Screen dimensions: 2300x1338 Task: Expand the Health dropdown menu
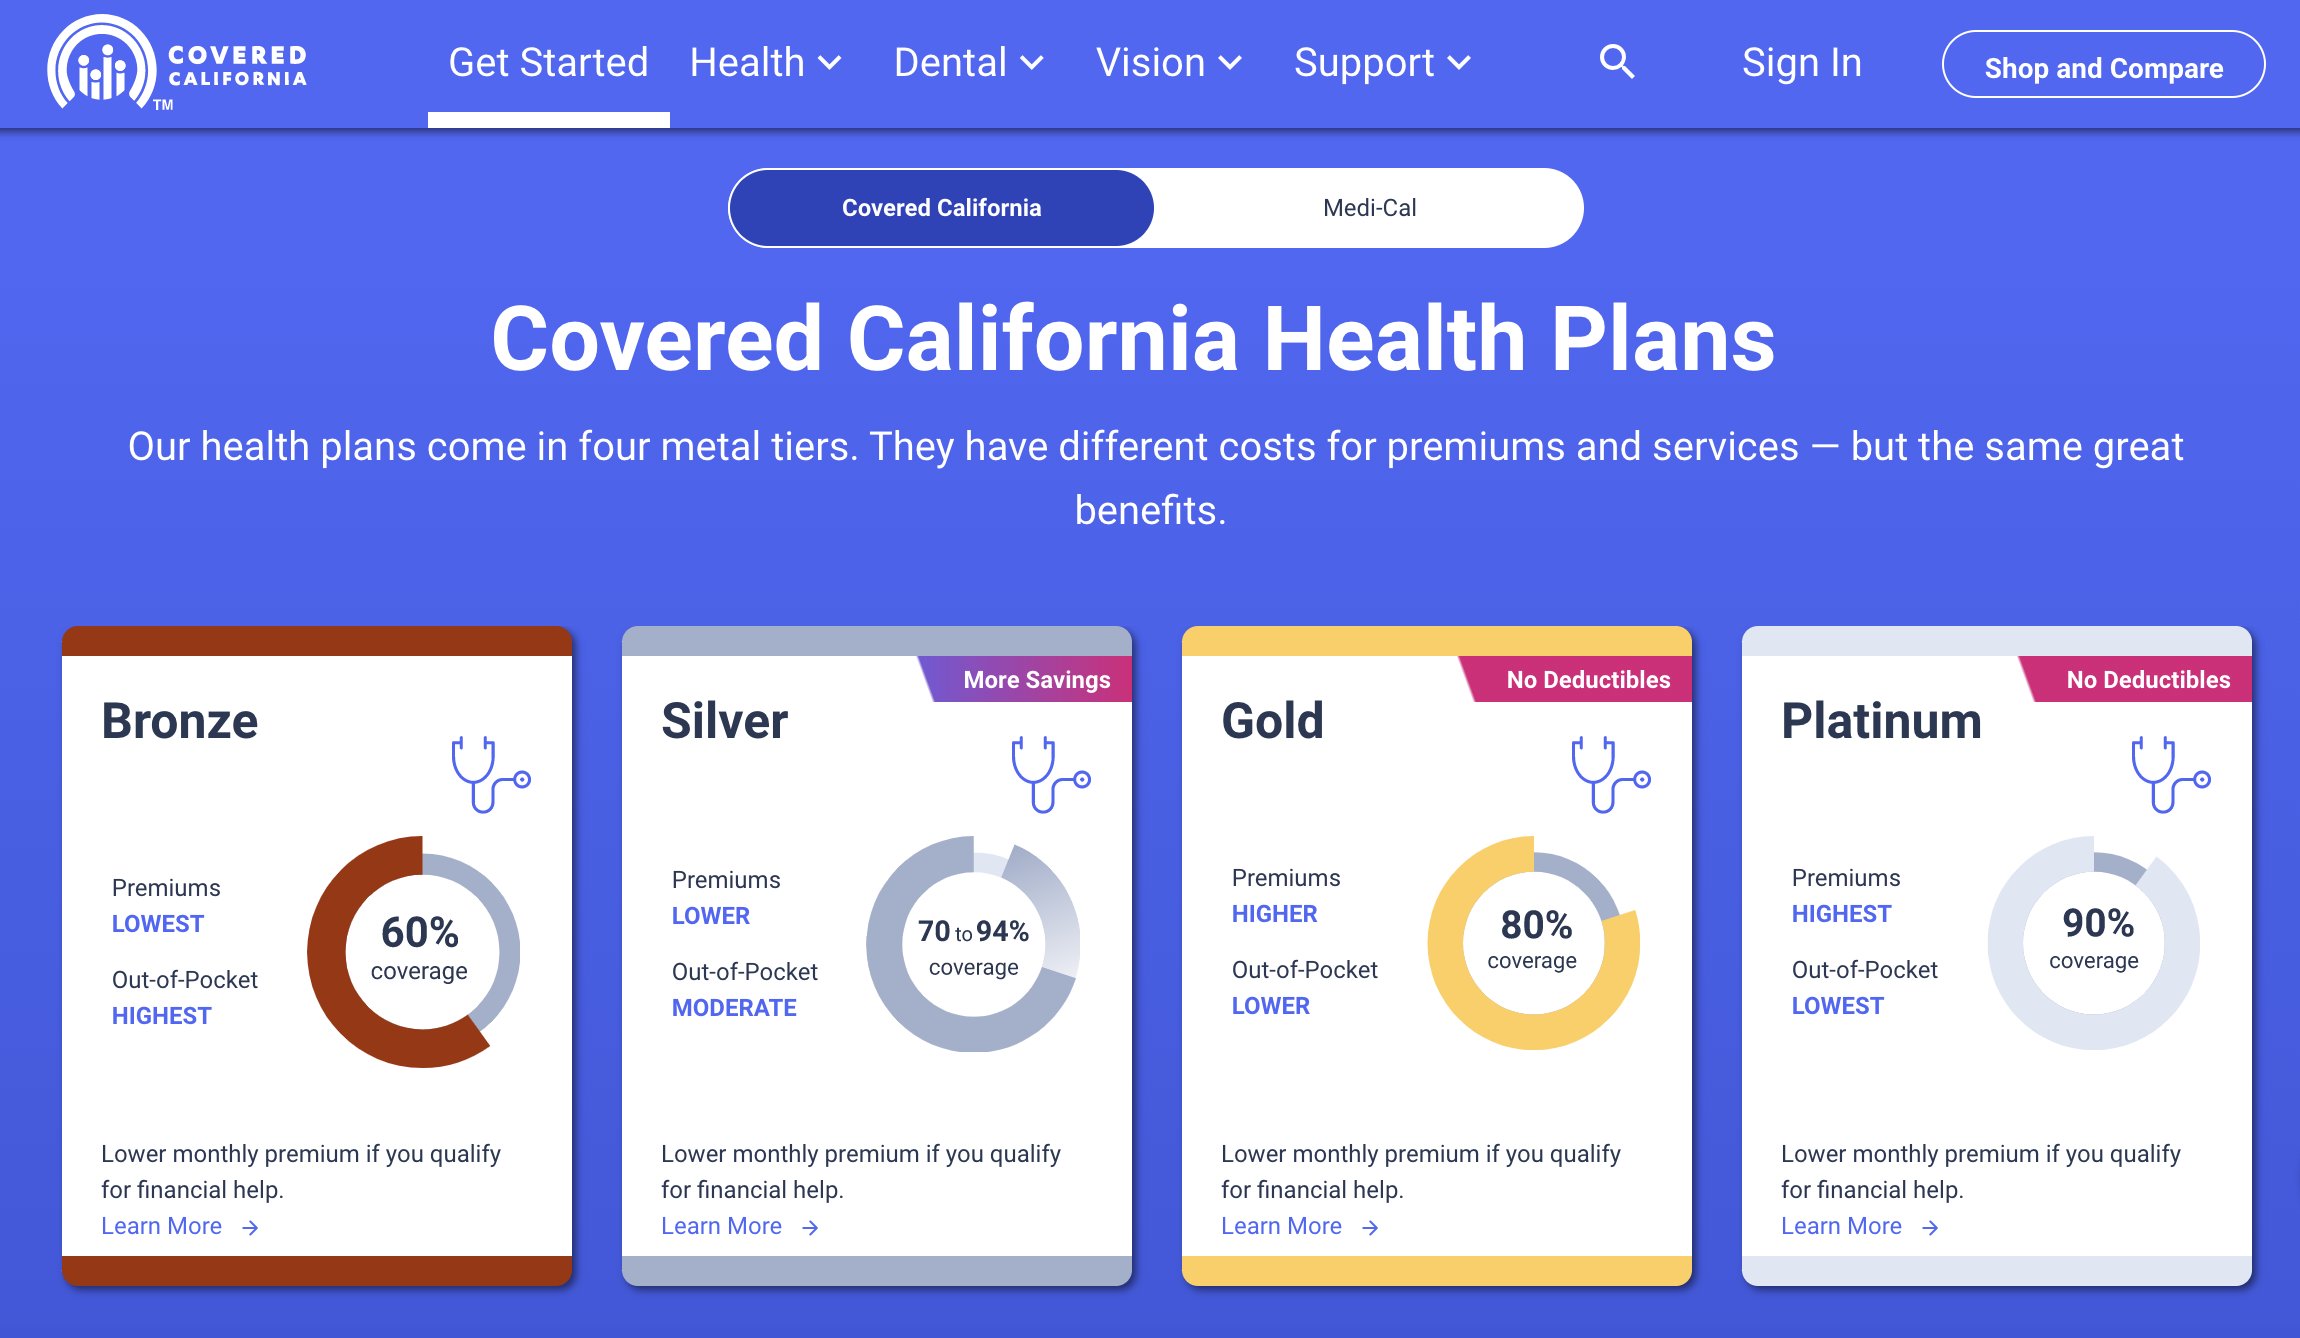[x=766, y=62]
